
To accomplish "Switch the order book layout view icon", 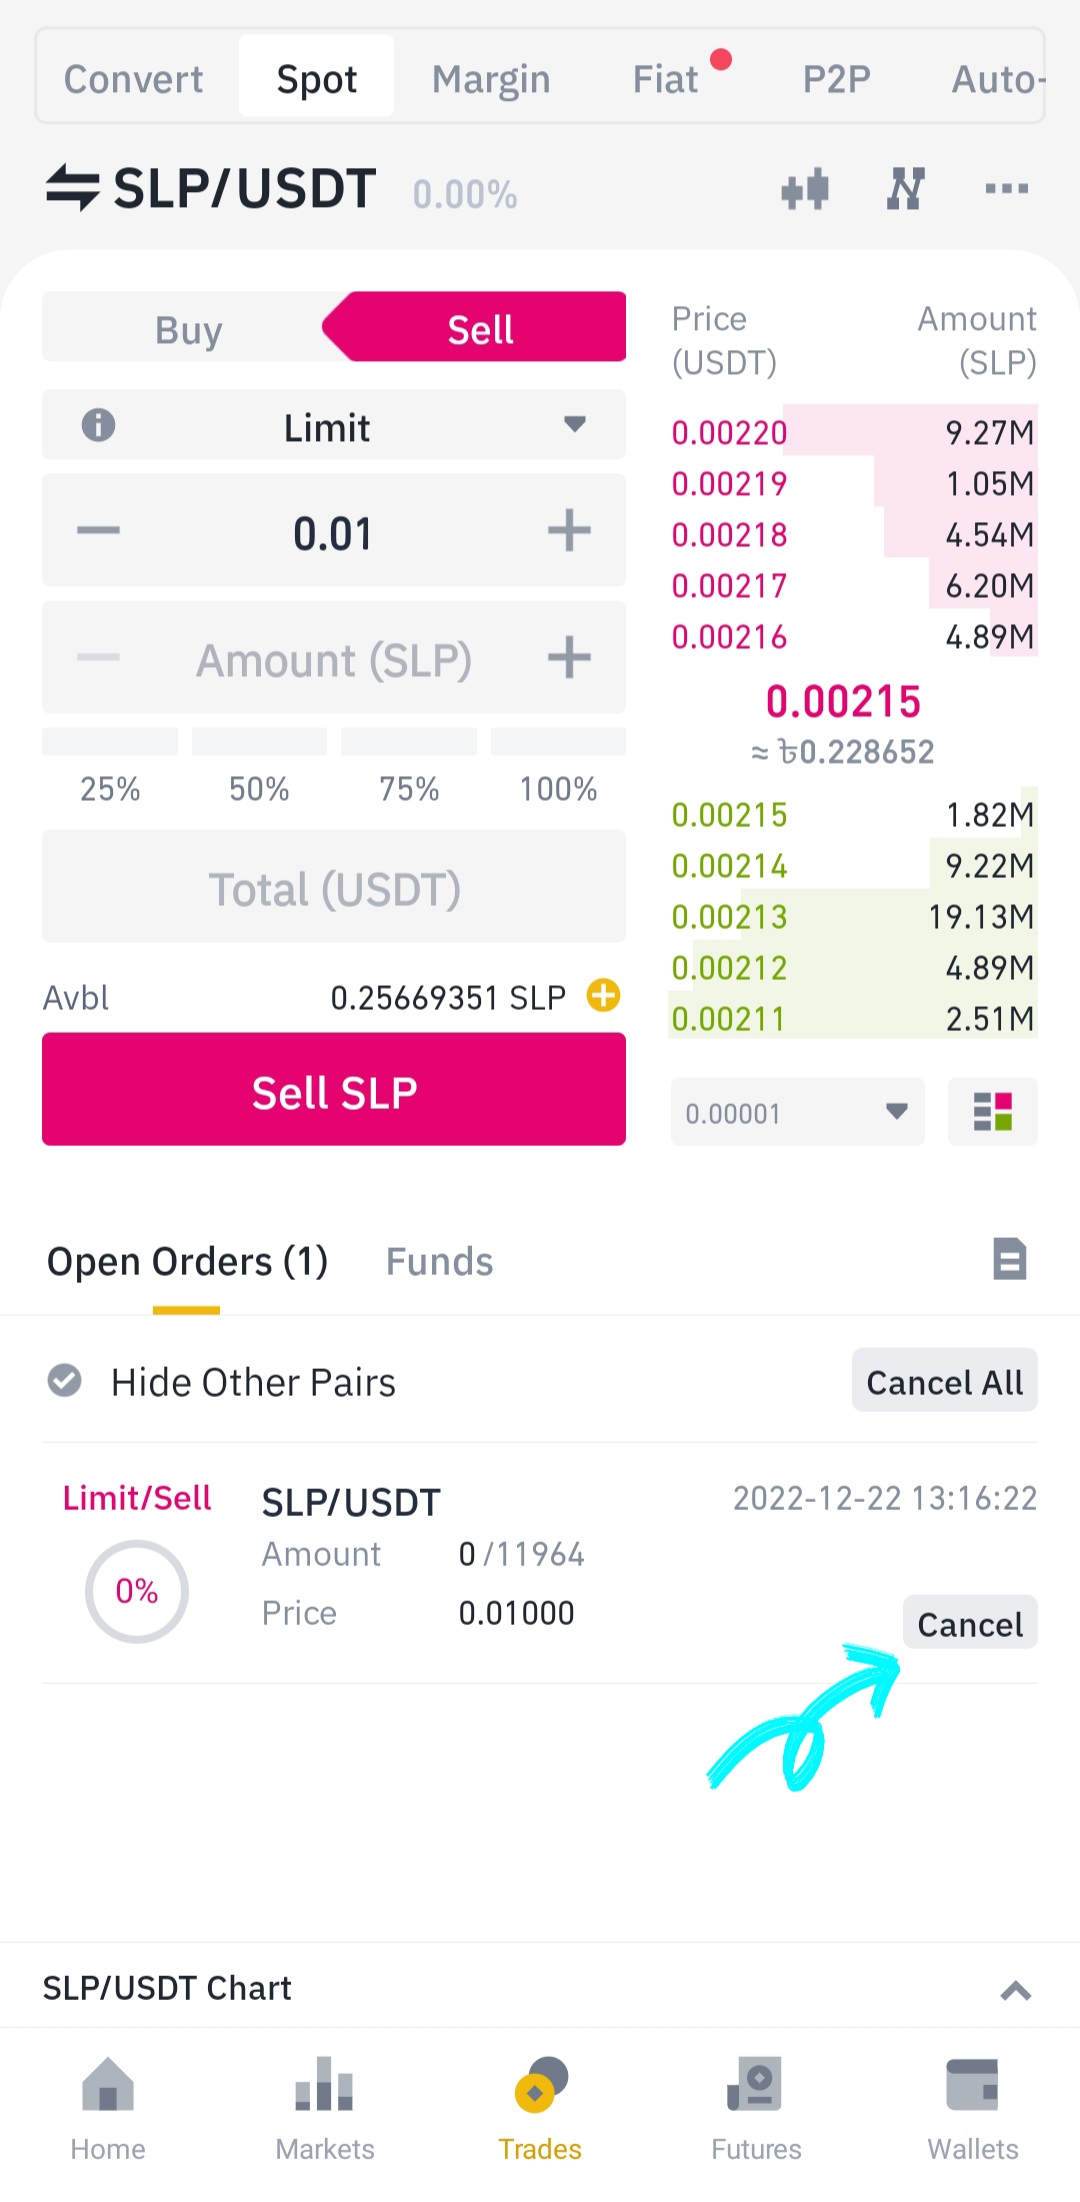I will 992,1111.
